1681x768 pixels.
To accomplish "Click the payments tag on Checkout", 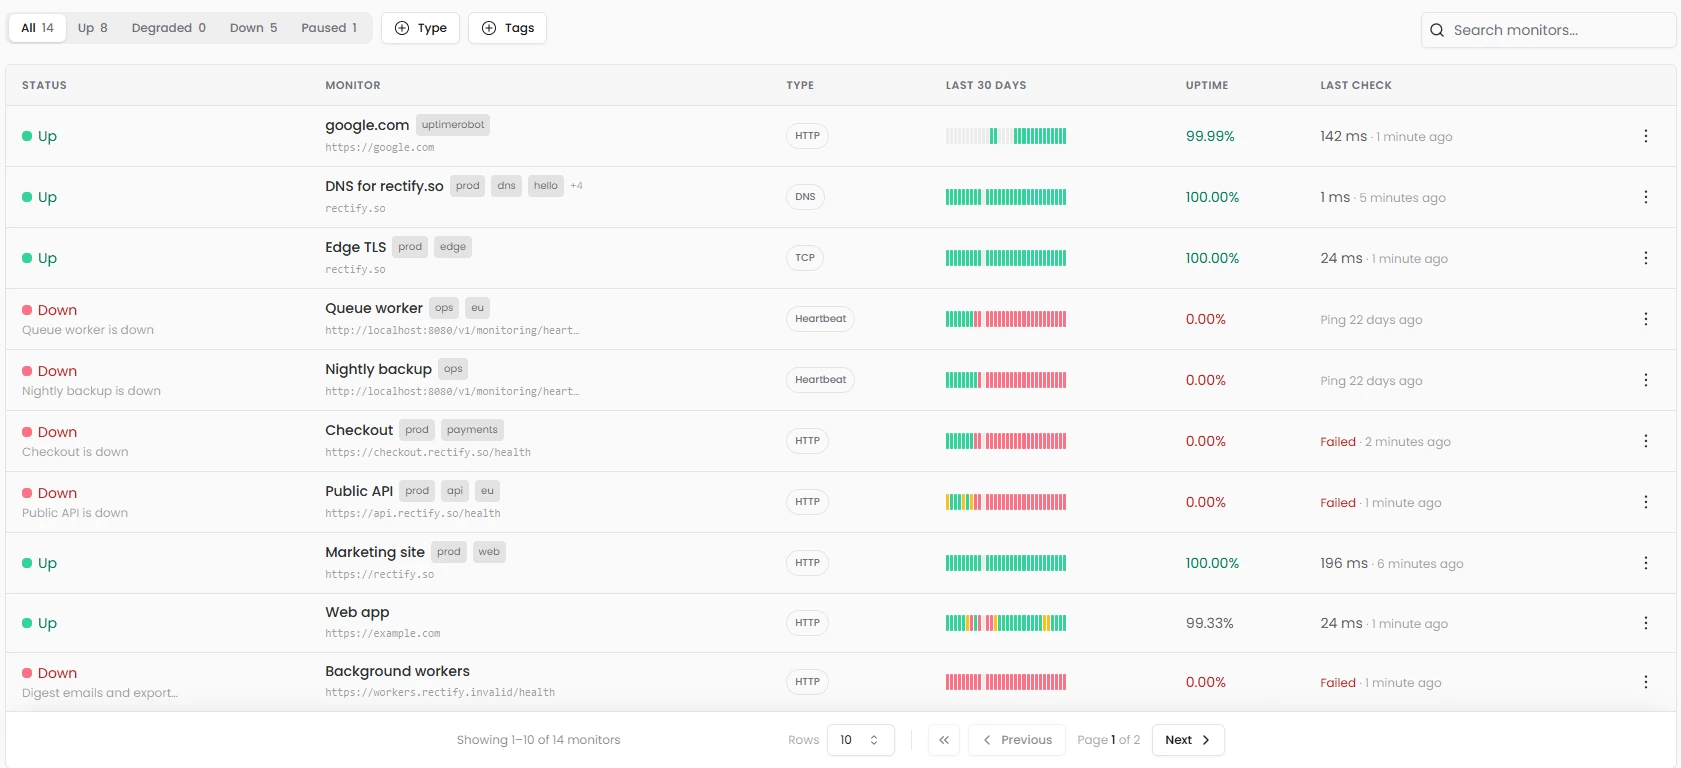I will tap(472, 430).
